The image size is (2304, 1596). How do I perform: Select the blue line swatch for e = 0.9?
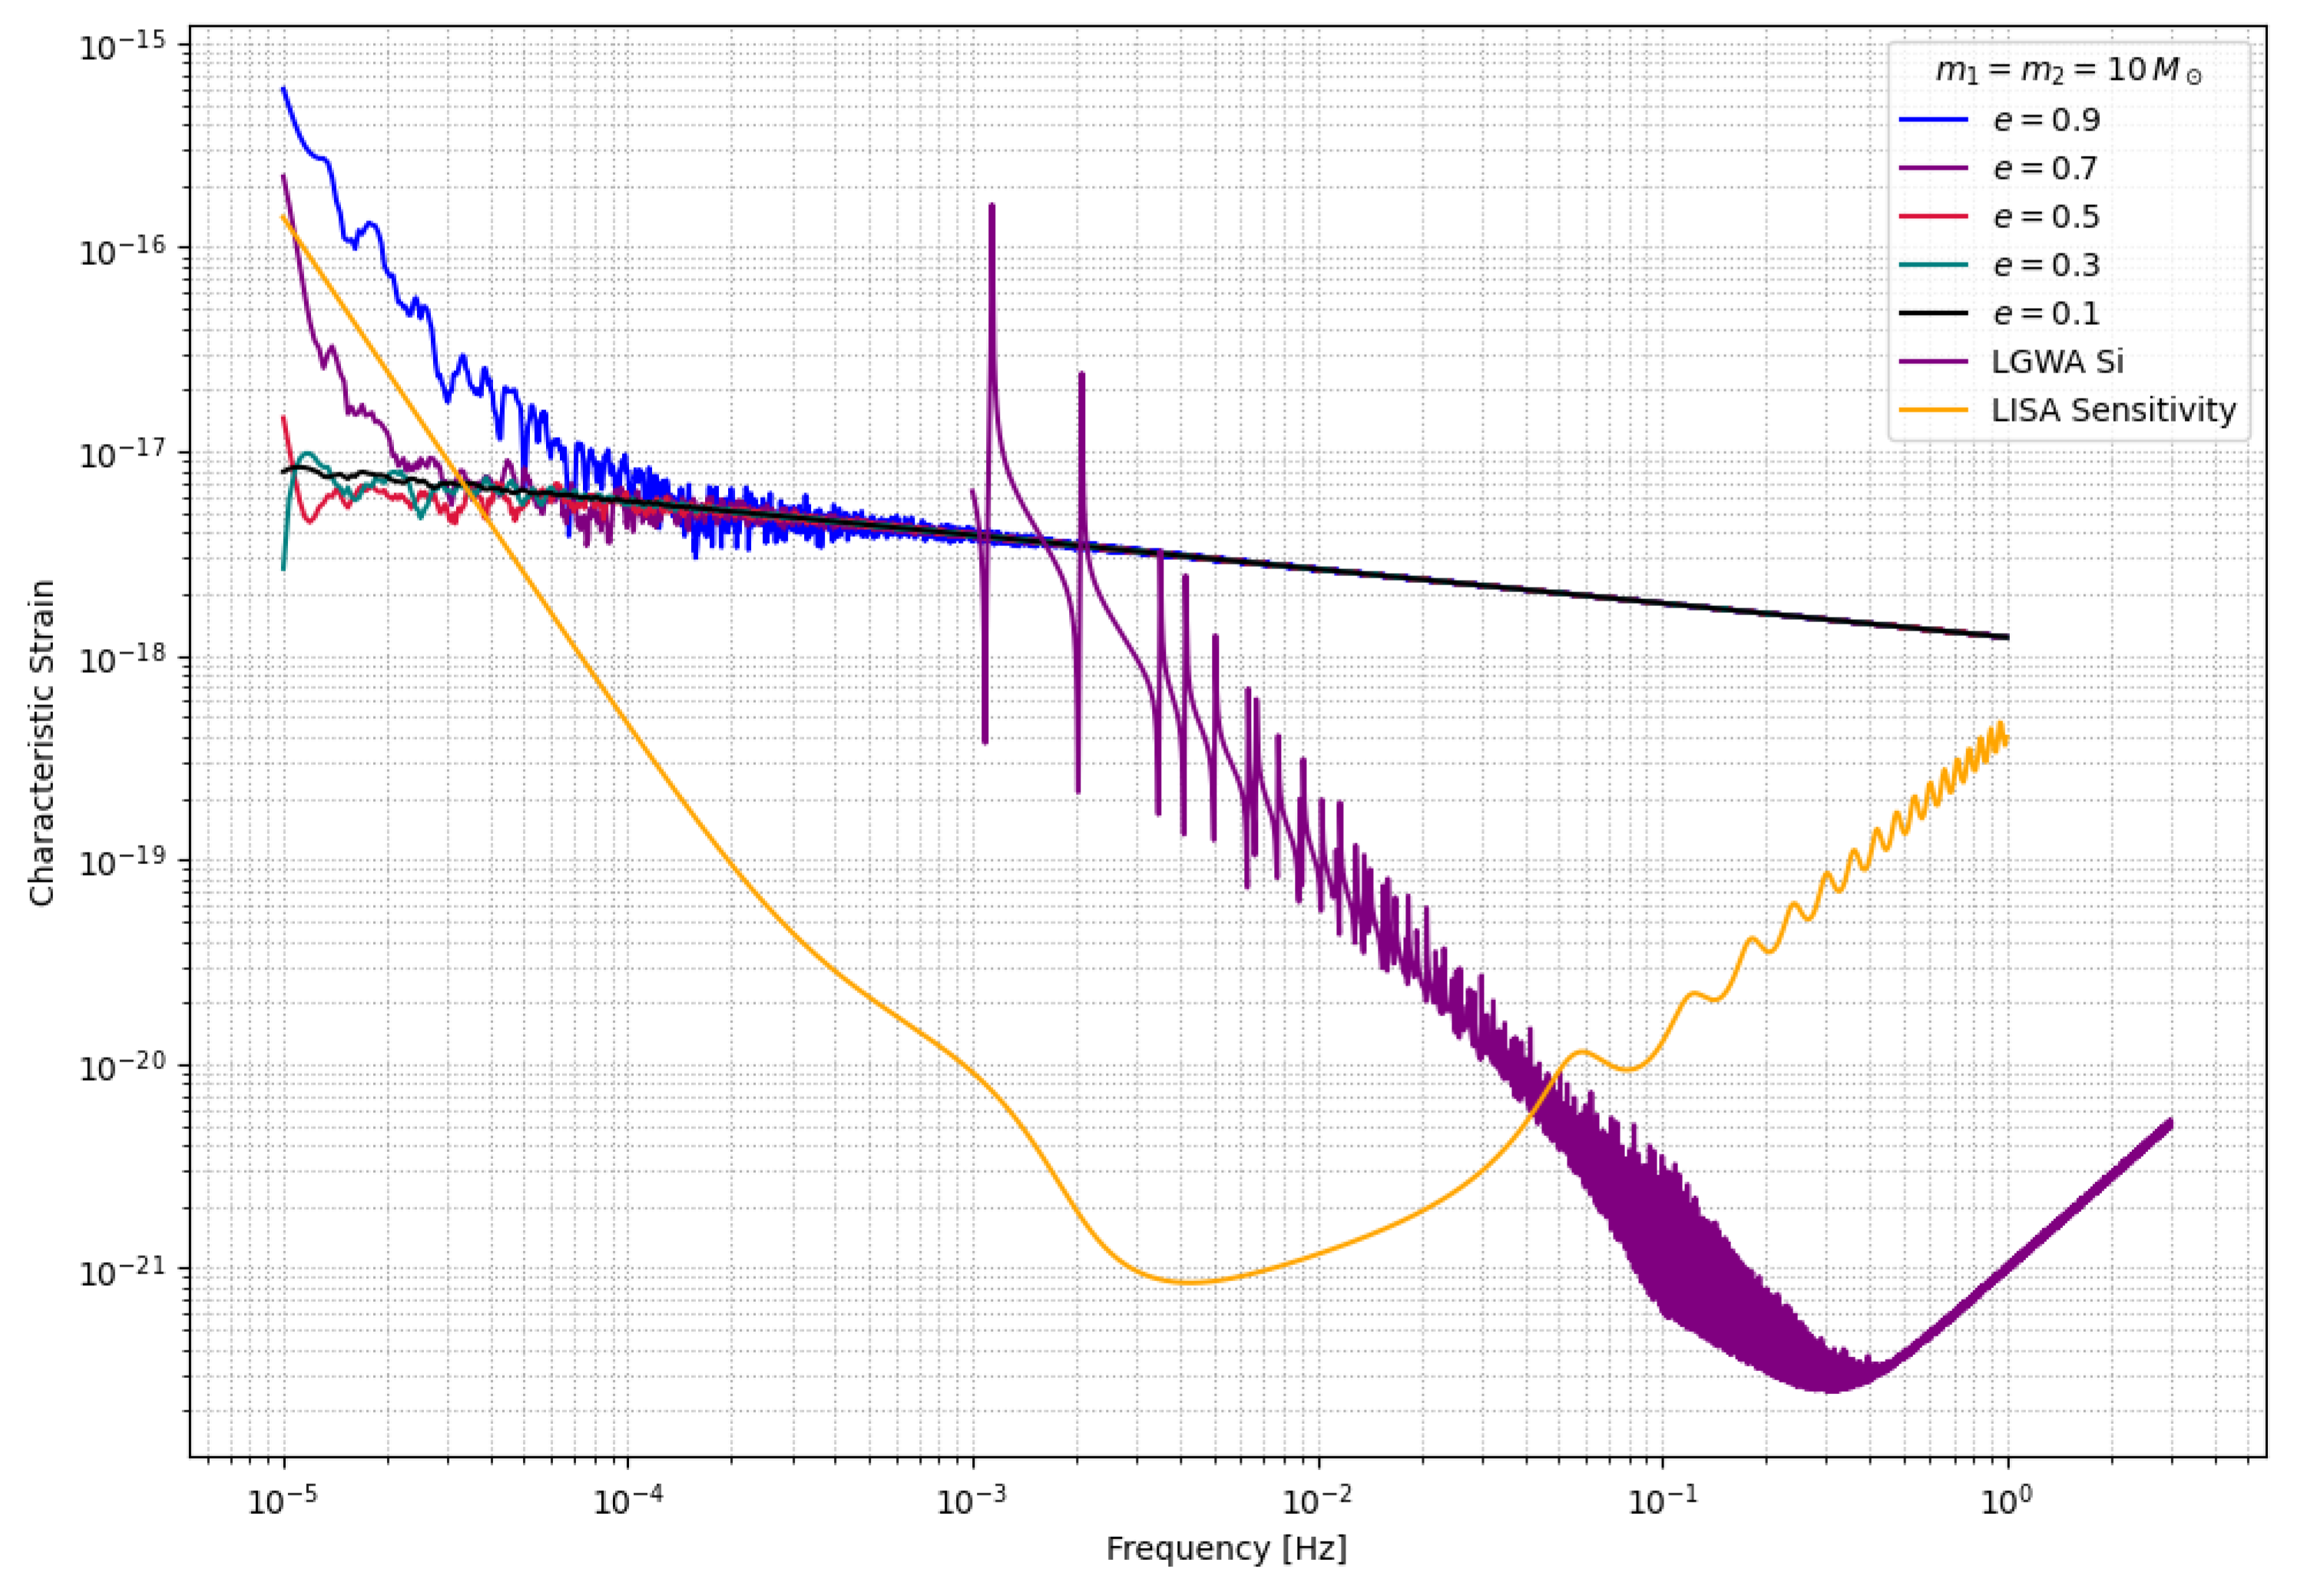(x=1933, y=119)
